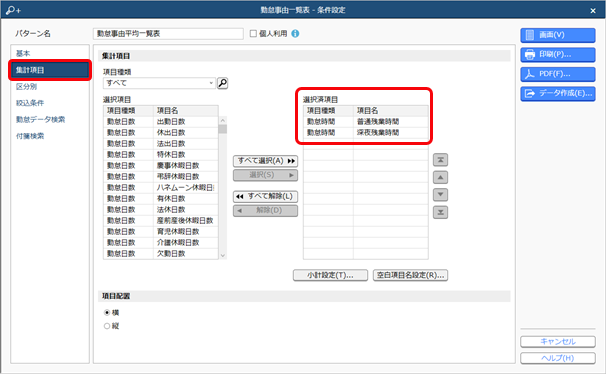Click 項目名 column header in 選択項目 list
606x374 pixels.
tap(186, 111)
